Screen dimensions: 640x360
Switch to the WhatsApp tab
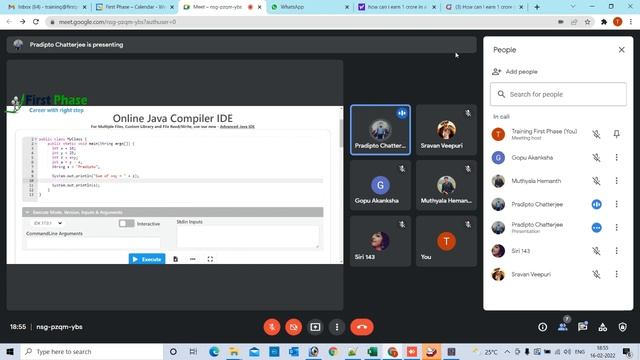(310, 7)
